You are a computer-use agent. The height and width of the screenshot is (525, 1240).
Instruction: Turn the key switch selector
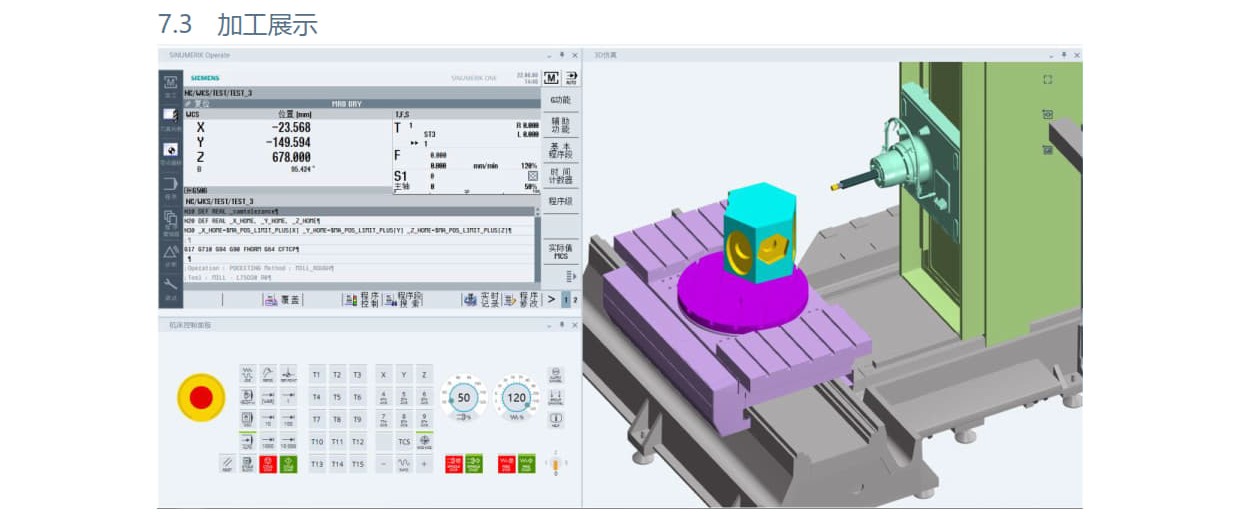[x=555, y=464]
